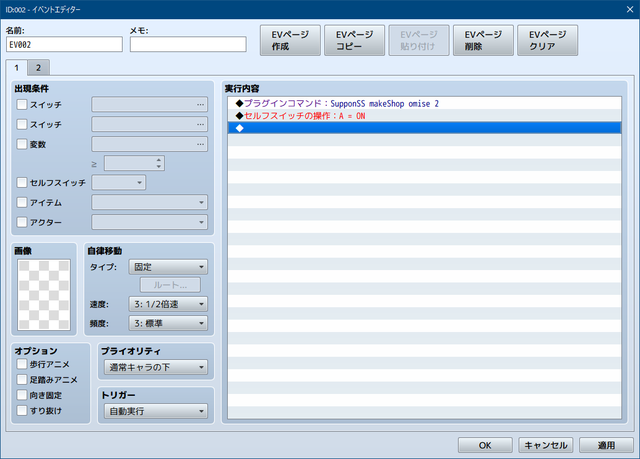Close the イベントエディター window
Screen dimensions: 640x459
[x=630, y=9]
